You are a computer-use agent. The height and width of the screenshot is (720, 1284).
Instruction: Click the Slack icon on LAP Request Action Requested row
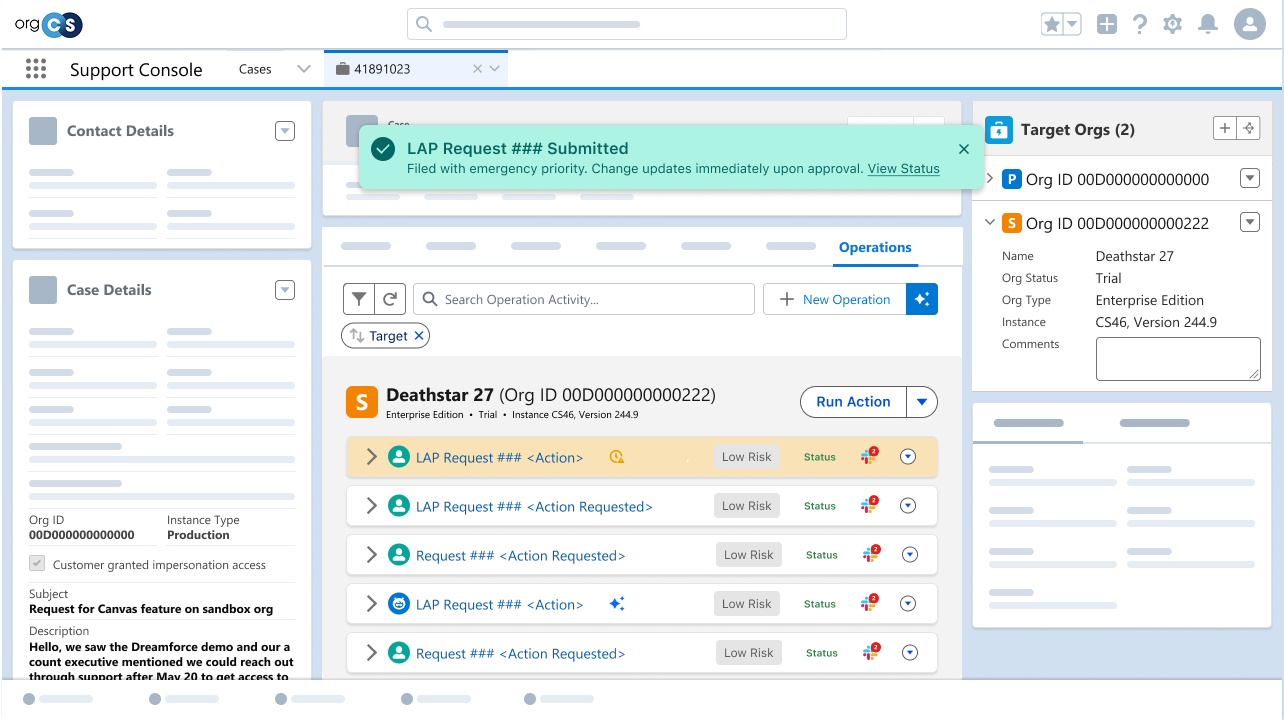(x=869, y=506)
